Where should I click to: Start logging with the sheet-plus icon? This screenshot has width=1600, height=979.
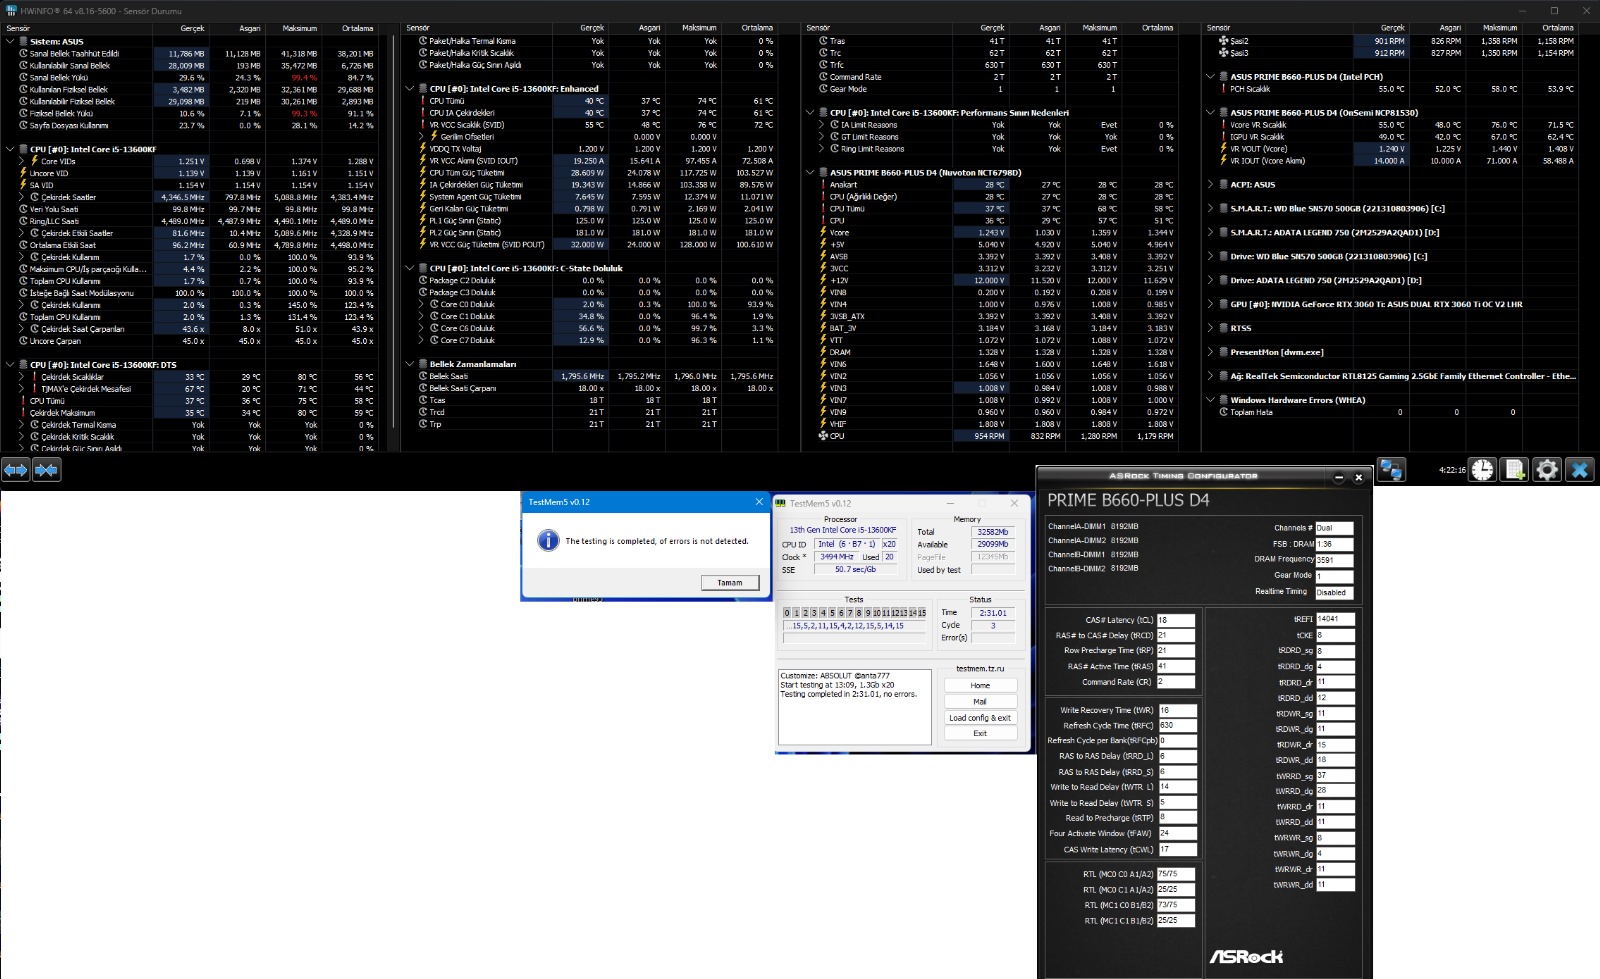[x=1515, y=469]
